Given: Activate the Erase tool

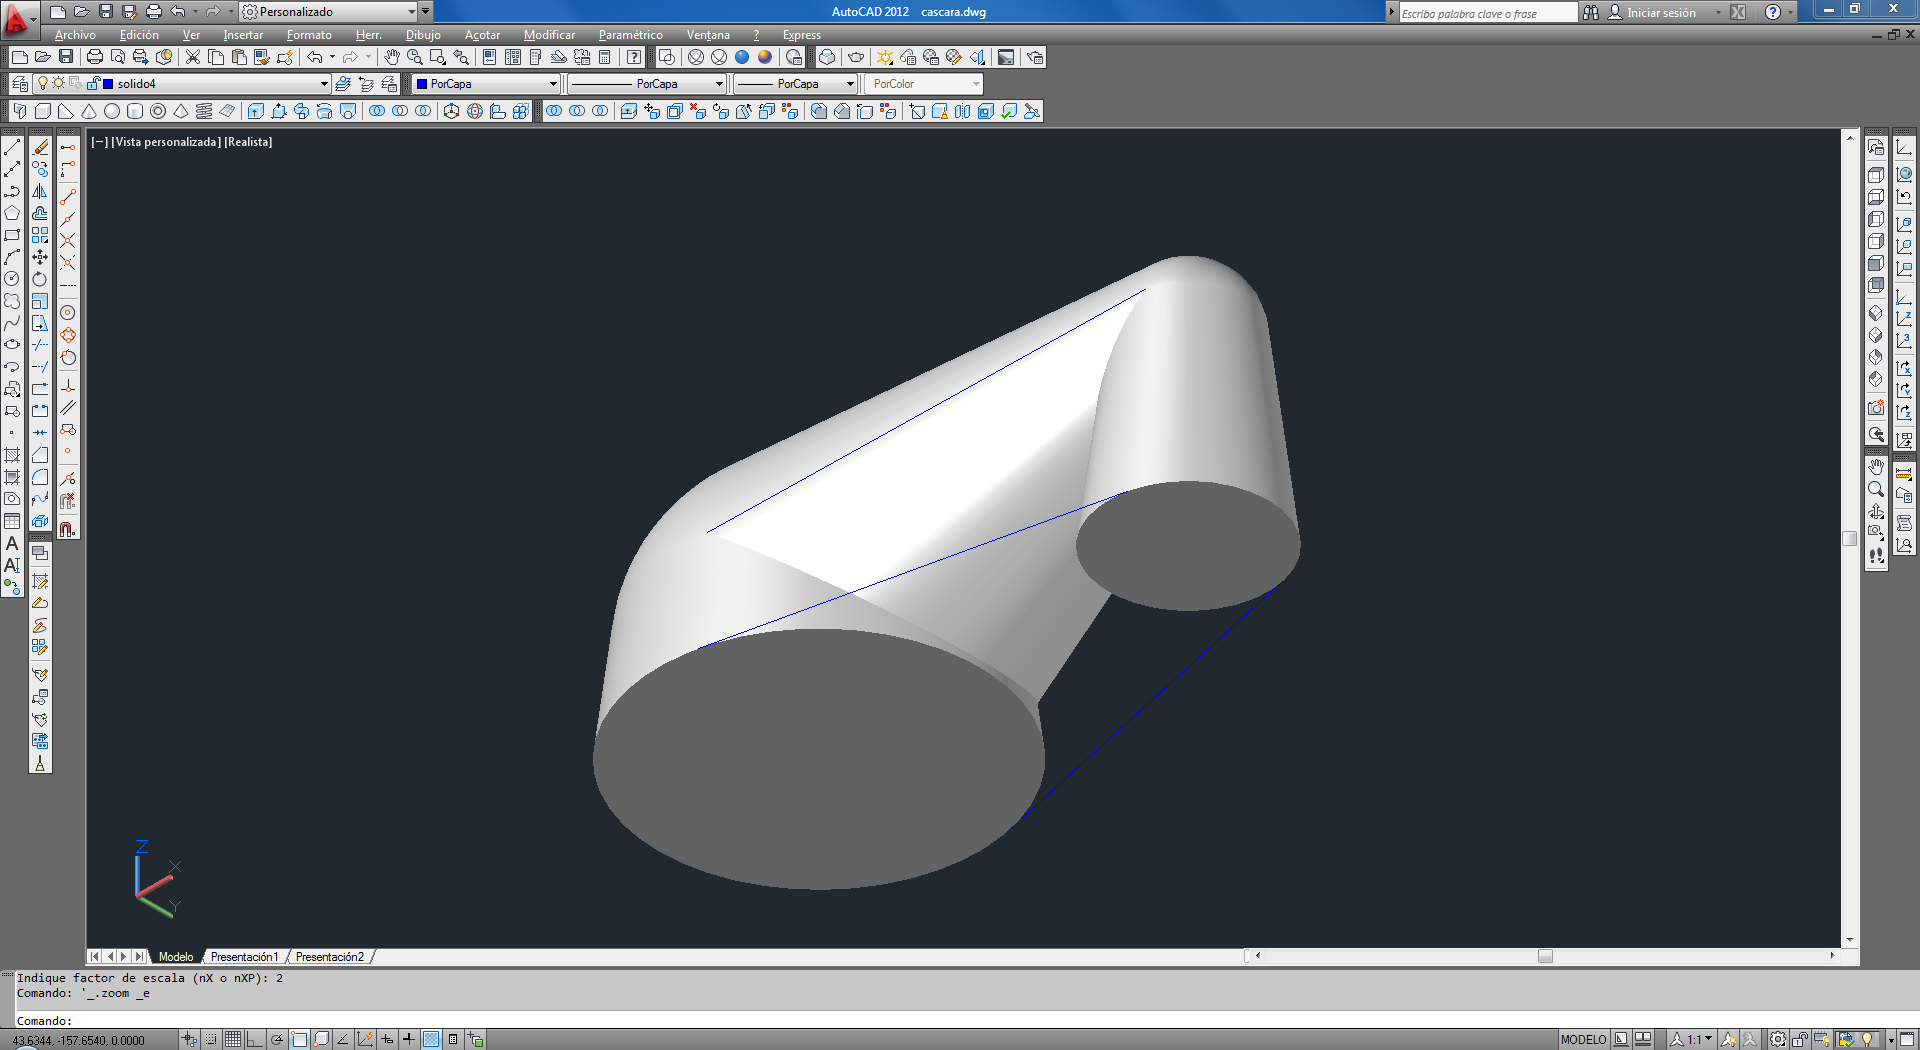Looking at the screenshot, I should coord(40,147).
